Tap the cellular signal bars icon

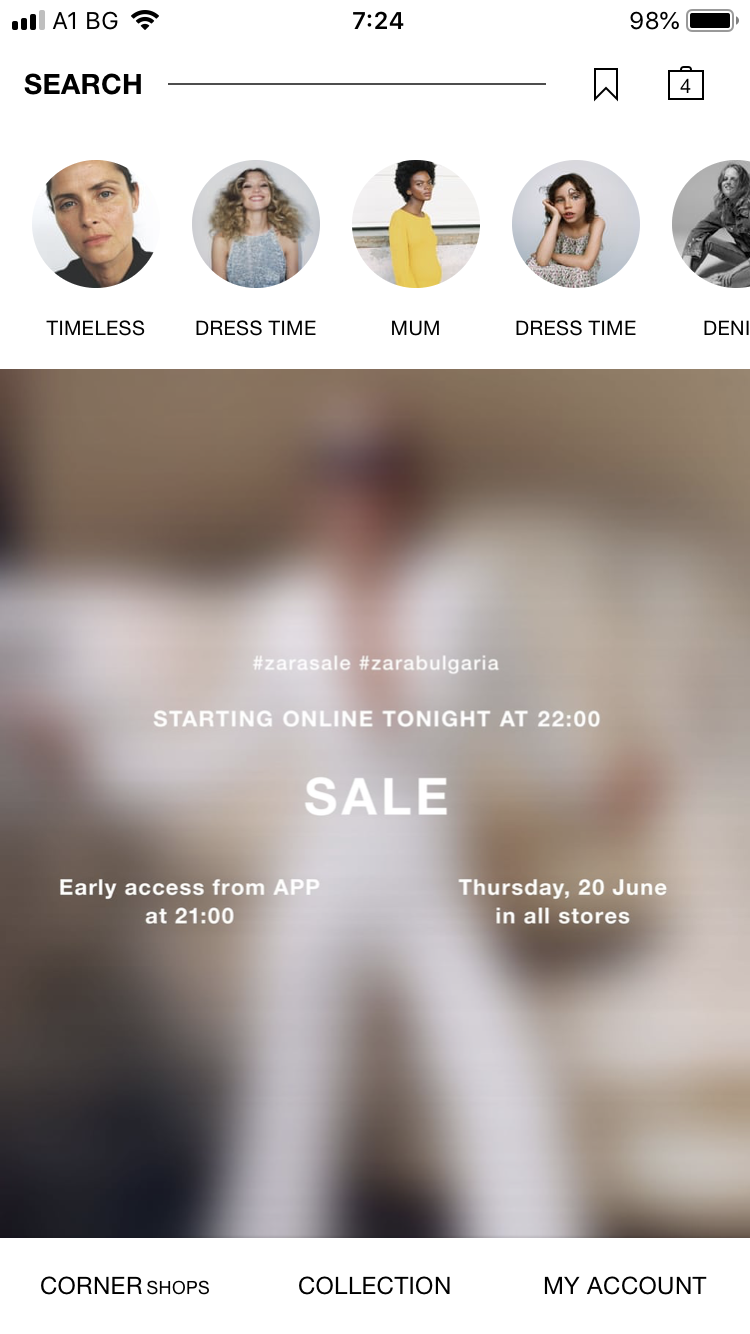point(29,21)
